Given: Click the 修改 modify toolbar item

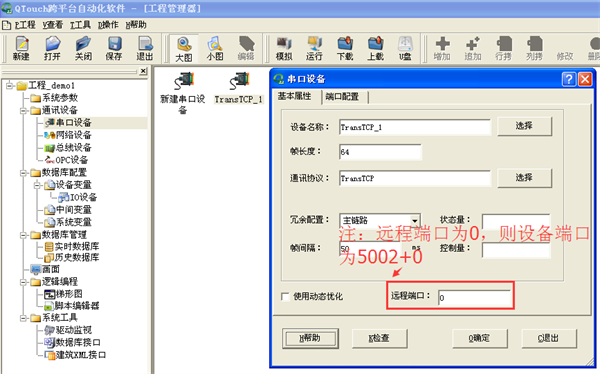Looking at the screenshot, I should click(565, 56).
